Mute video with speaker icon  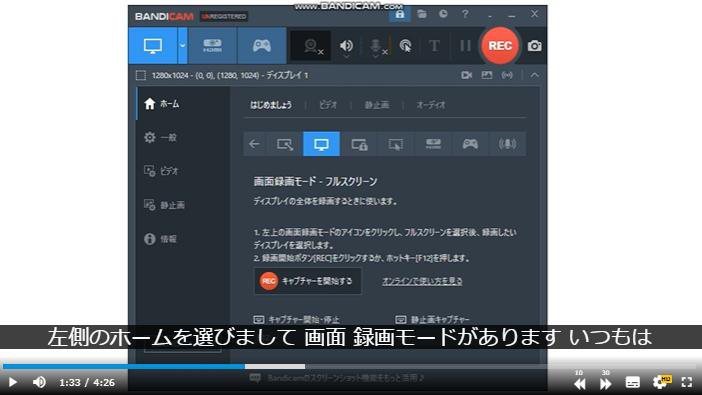coord(39,382)
